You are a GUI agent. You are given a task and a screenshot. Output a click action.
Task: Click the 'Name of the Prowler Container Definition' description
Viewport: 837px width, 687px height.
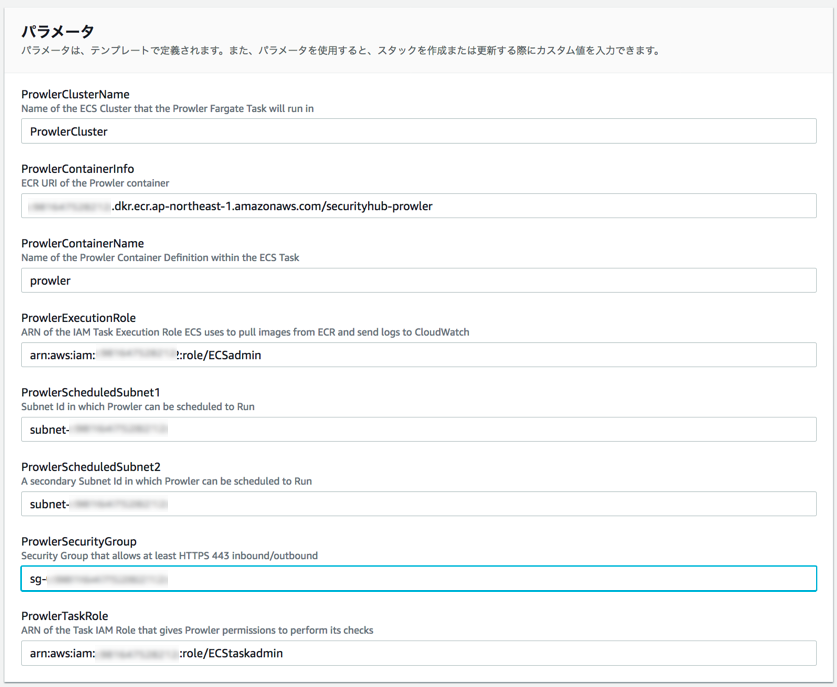pyautogui.click(x=160, y=257)
